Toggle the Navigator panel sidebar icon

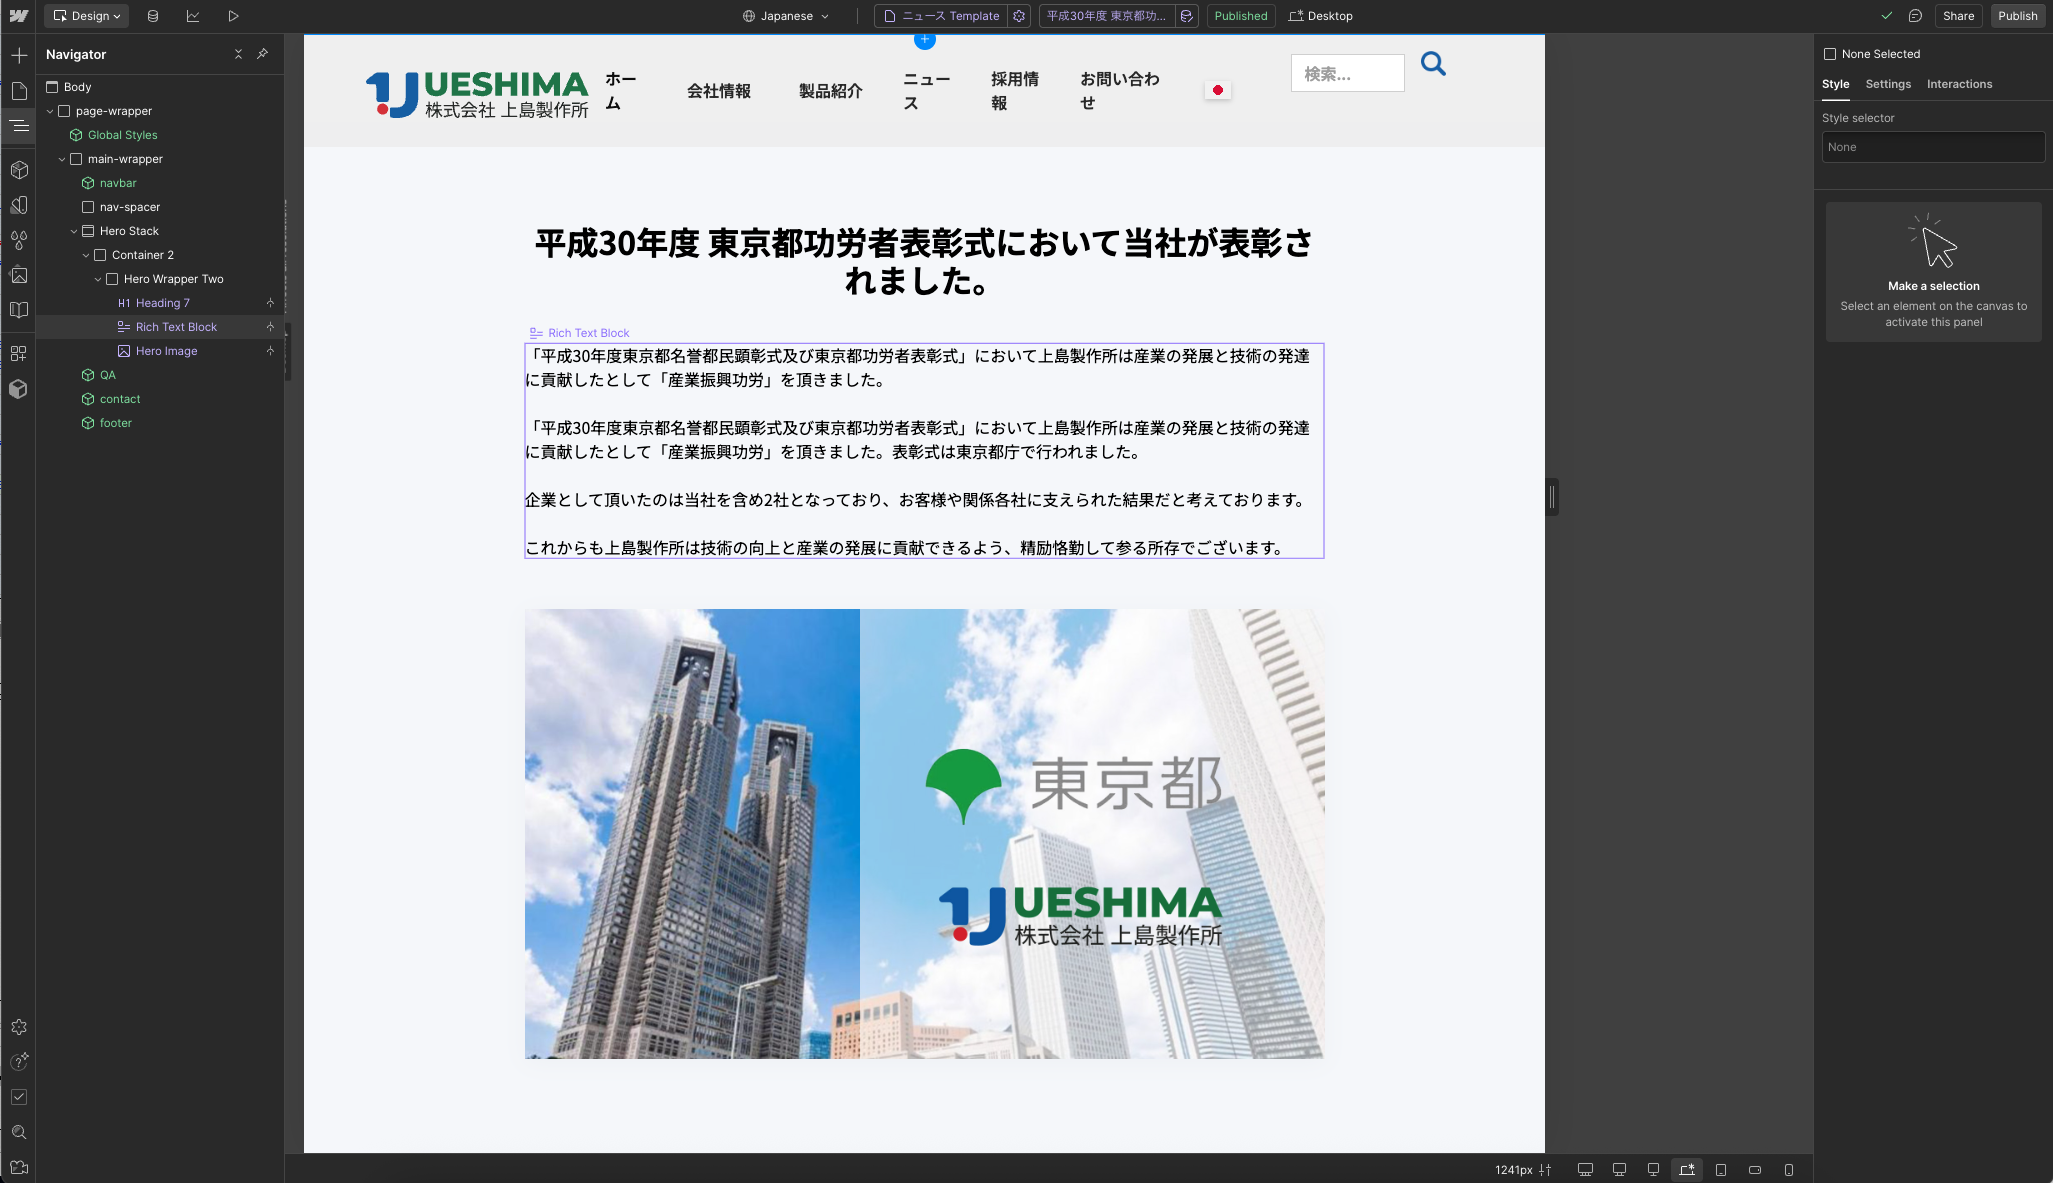pos(19,126)
